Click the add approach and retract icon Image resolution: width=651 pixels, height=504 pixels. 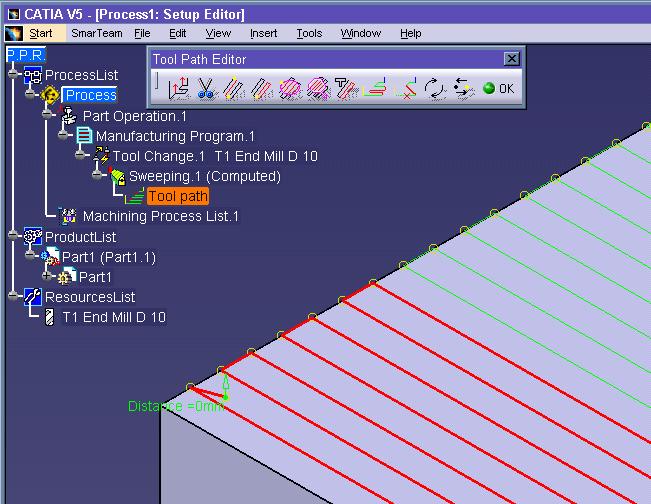[x=374, y=88]
